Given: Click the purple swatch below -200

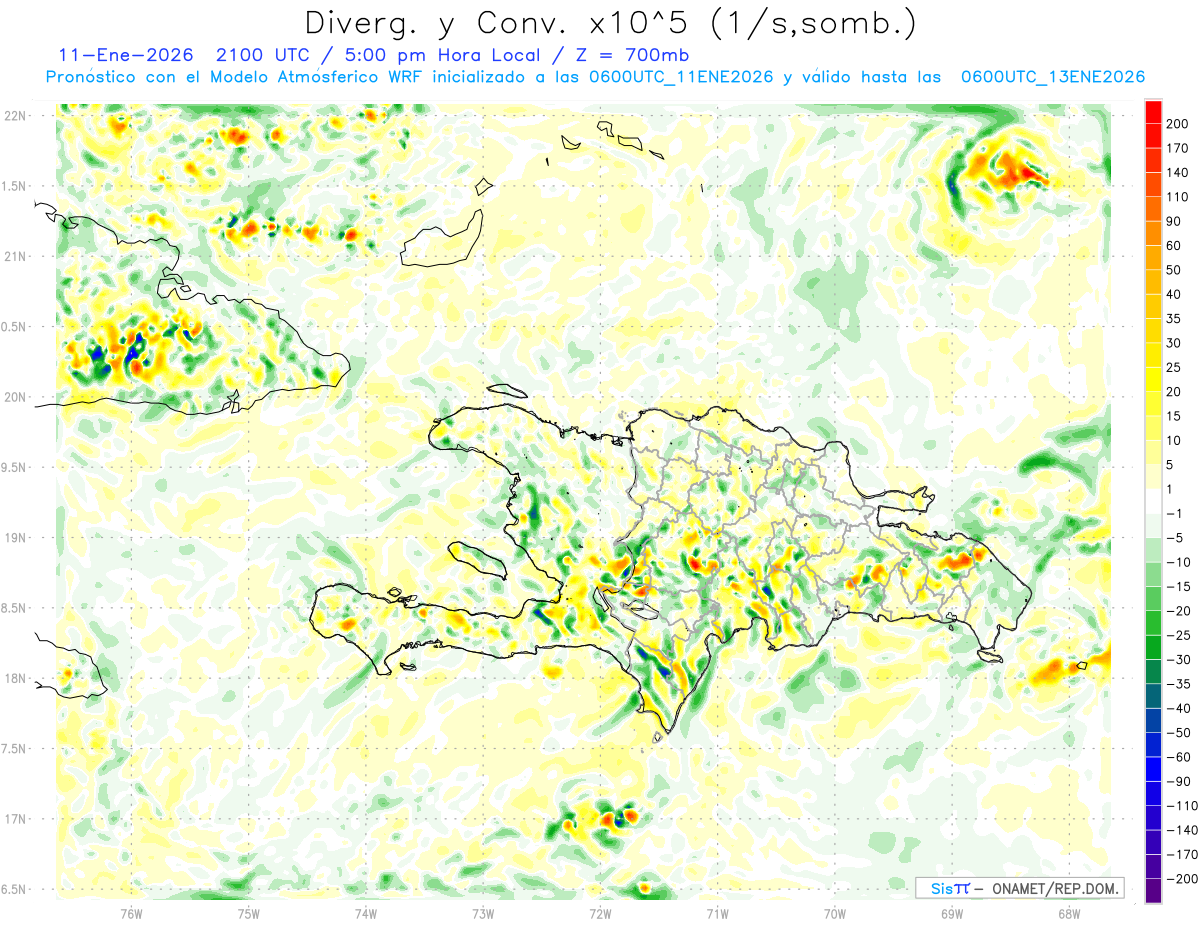Looking at the screenshot, I should [1154, 891].
